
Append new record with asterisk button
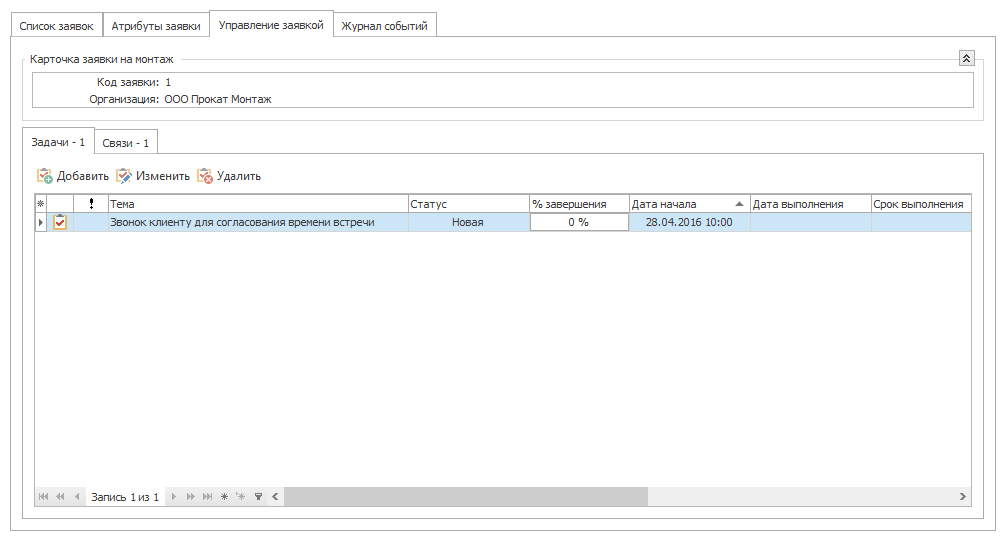[224, 497]
